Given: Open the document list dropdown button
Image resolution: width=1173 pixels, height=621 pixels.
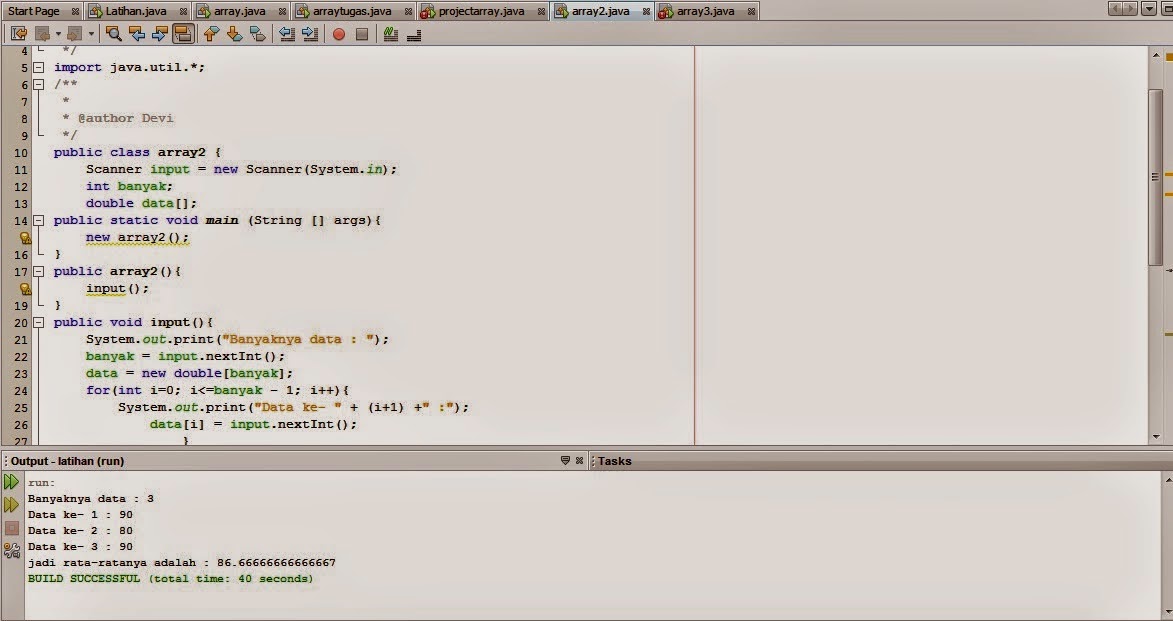Looking at the screenshot, I should [1149, 9].
